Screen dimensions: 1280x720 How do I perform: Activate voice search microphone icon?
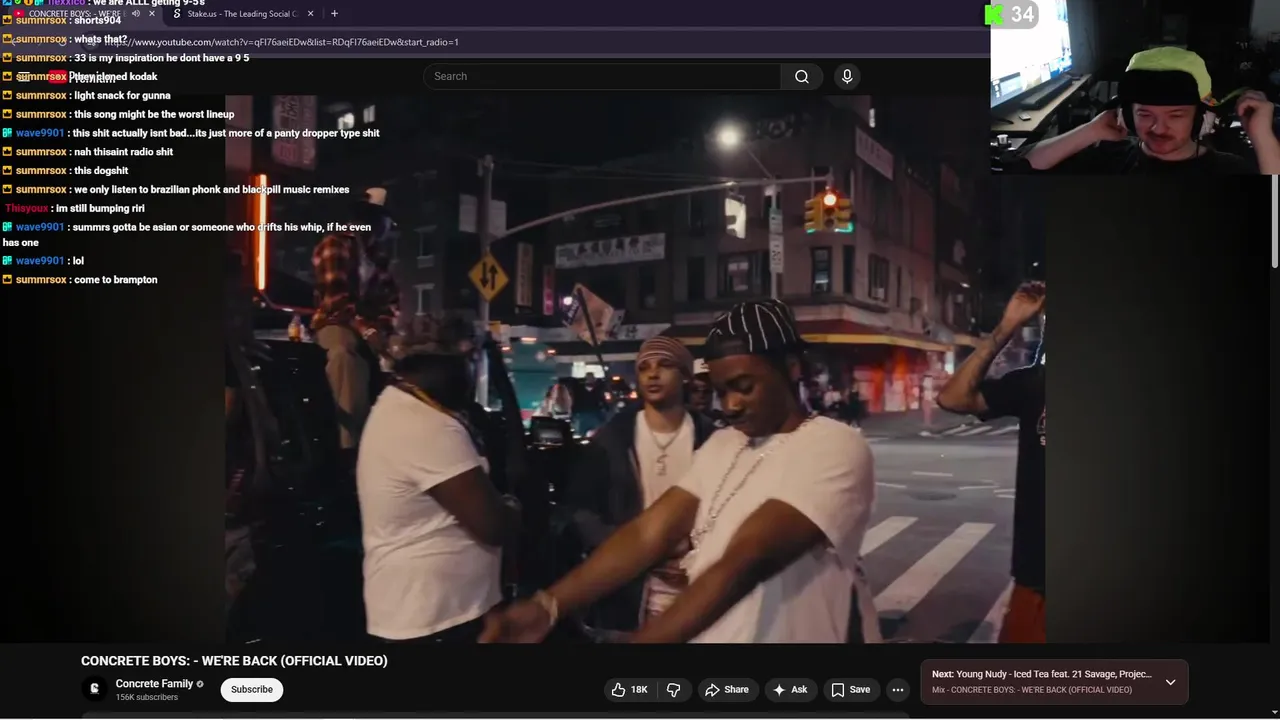pyautogui.click(x=847, y=76)
